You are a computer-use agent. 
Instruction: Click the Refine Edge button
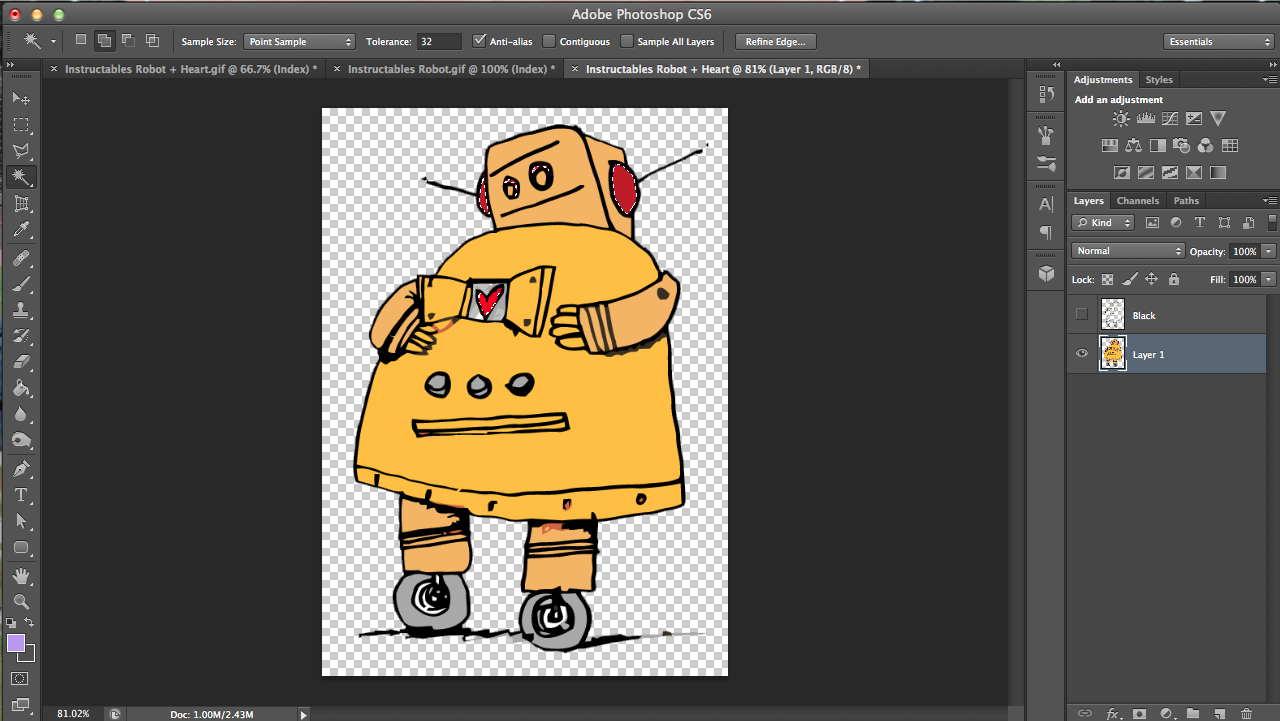click(x=776, y=41)
